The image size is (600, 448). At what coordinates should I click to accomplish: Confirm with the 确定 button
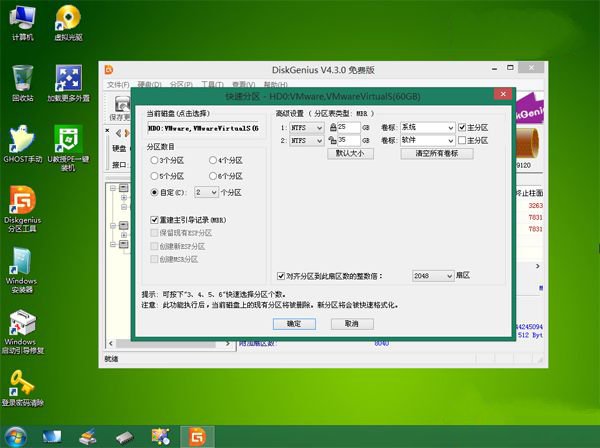click(294, 324)
